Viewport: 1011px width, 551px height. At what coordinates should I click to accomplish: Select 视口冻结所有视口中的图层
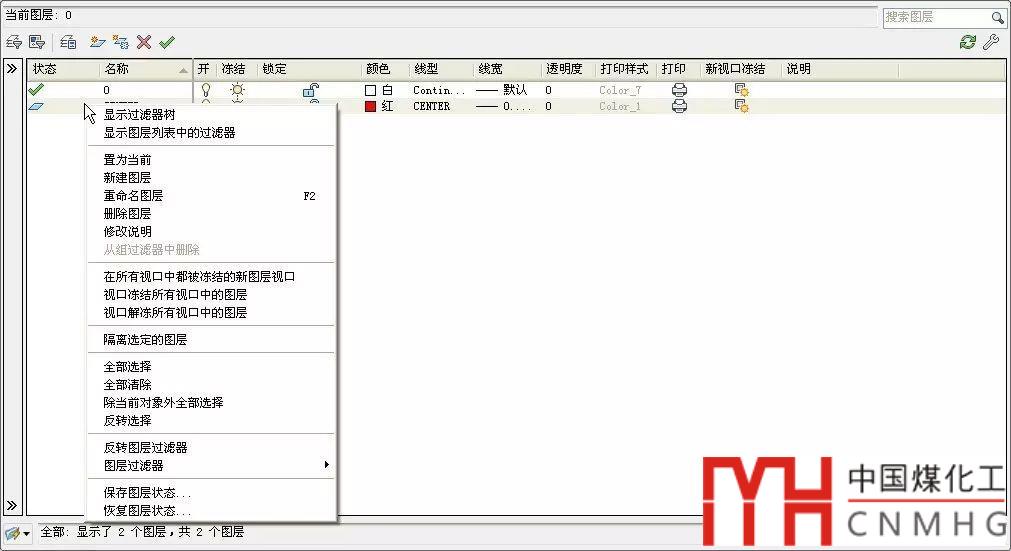click(175, 295)
